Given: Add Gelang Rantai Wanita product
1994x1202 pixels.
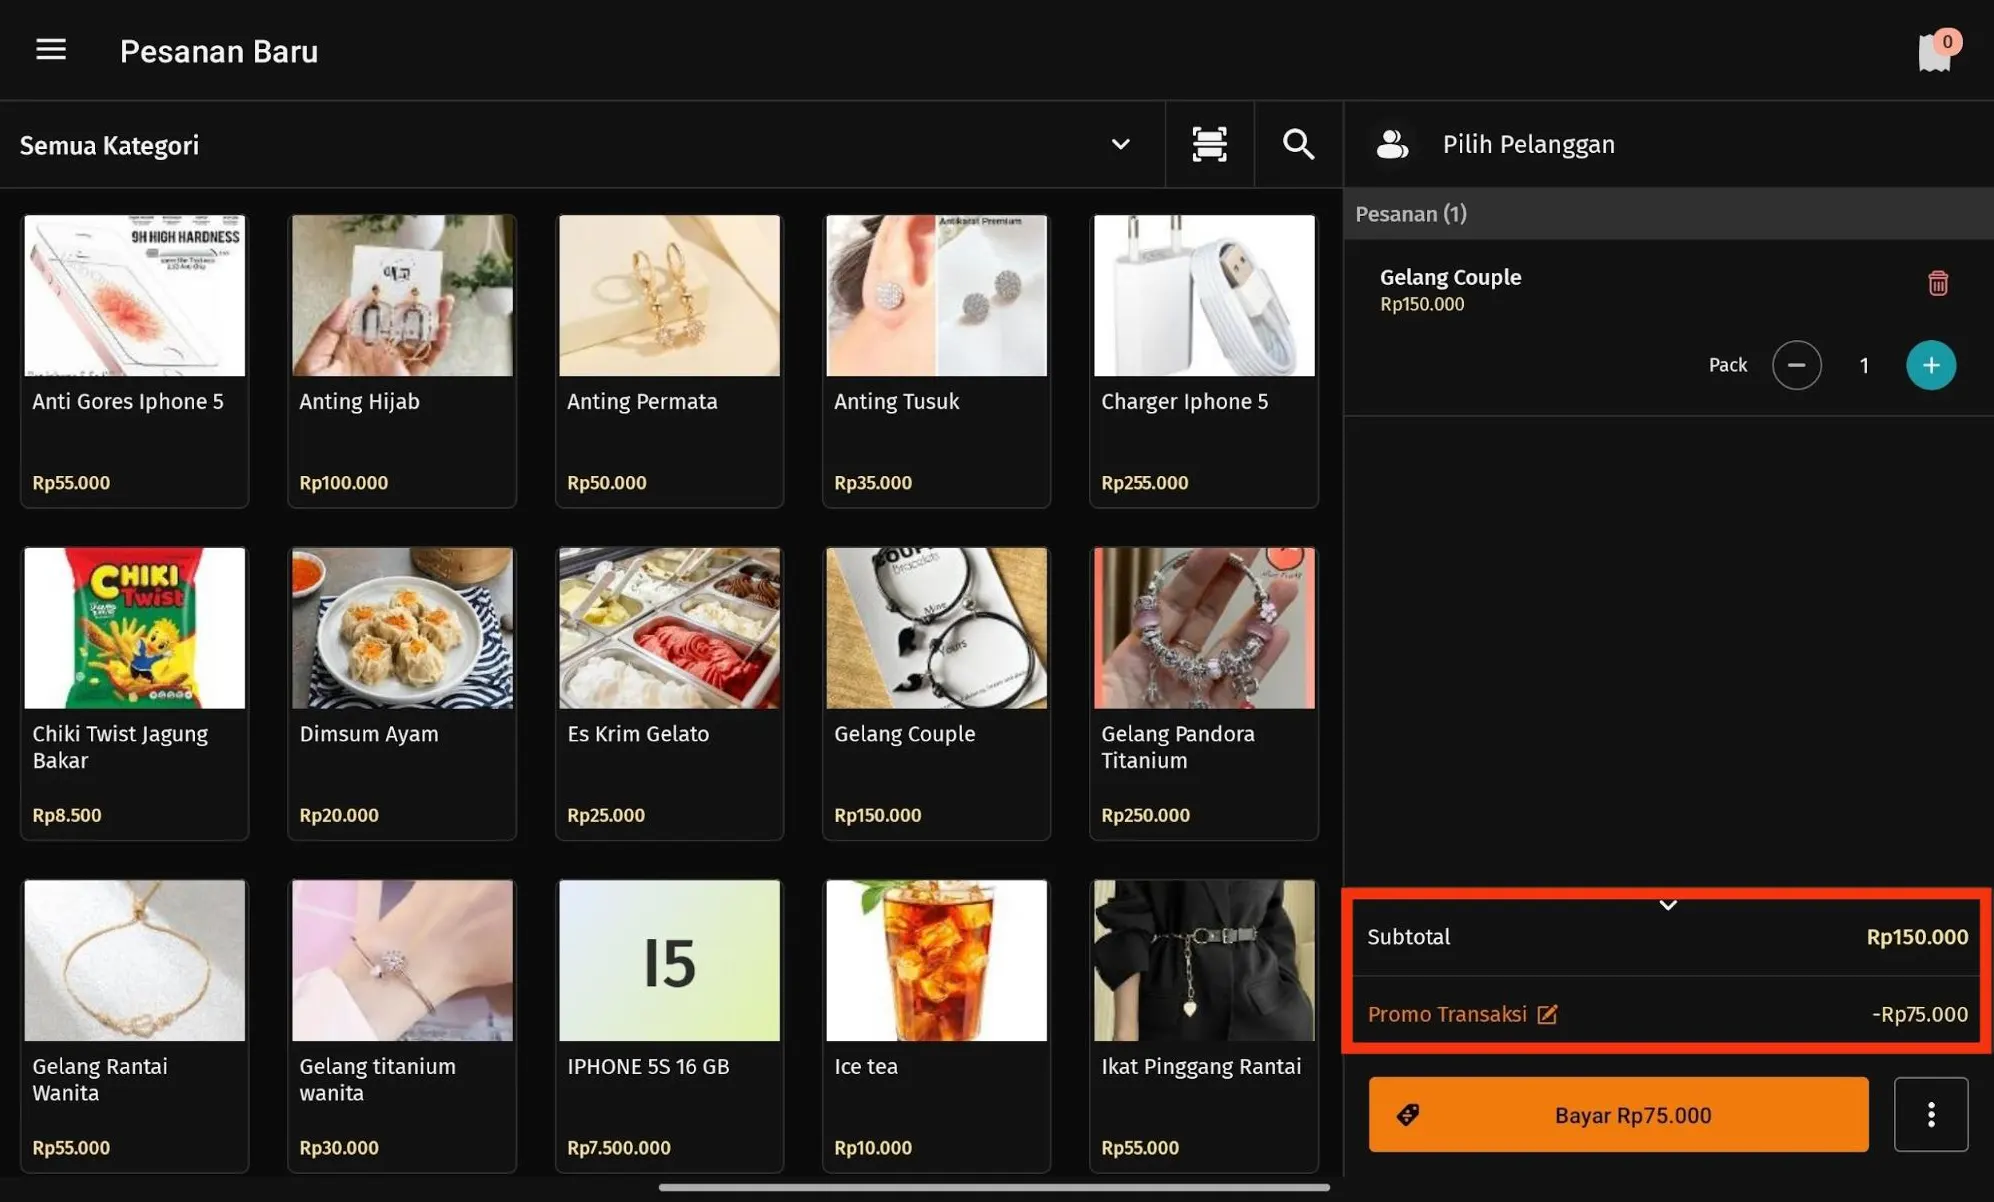Looking at the screenshot, I should click(x=134, y=1025).
